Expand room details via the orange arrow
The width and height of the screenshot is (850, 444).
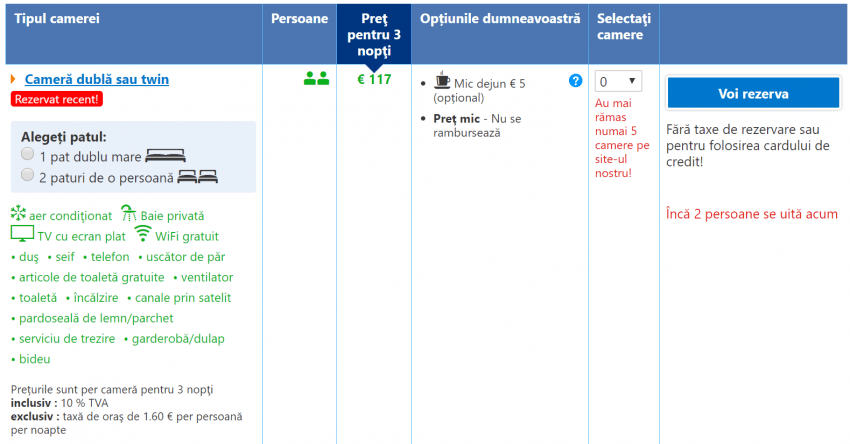click(x=13, y=79)
